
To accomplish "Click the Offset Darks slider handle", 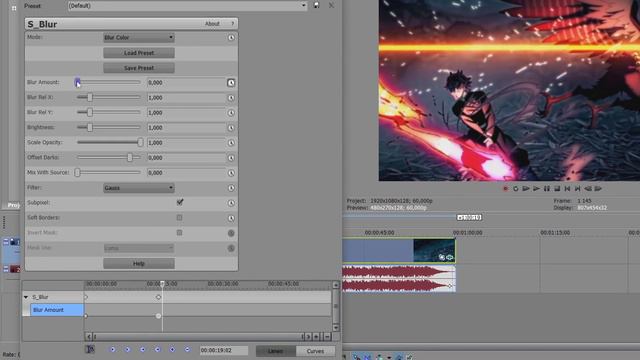I will click(130, 158).
